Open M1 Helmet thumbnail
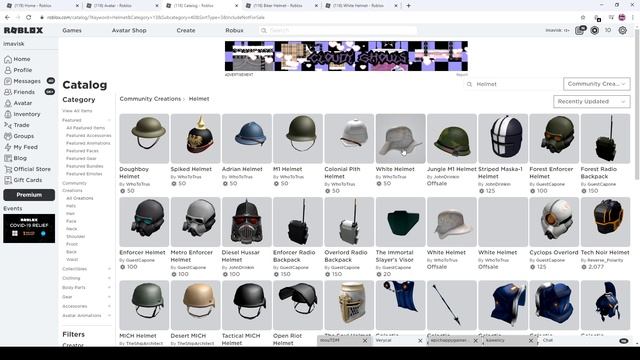The height and width of the screenshot is (360, 640). point(298,139)
